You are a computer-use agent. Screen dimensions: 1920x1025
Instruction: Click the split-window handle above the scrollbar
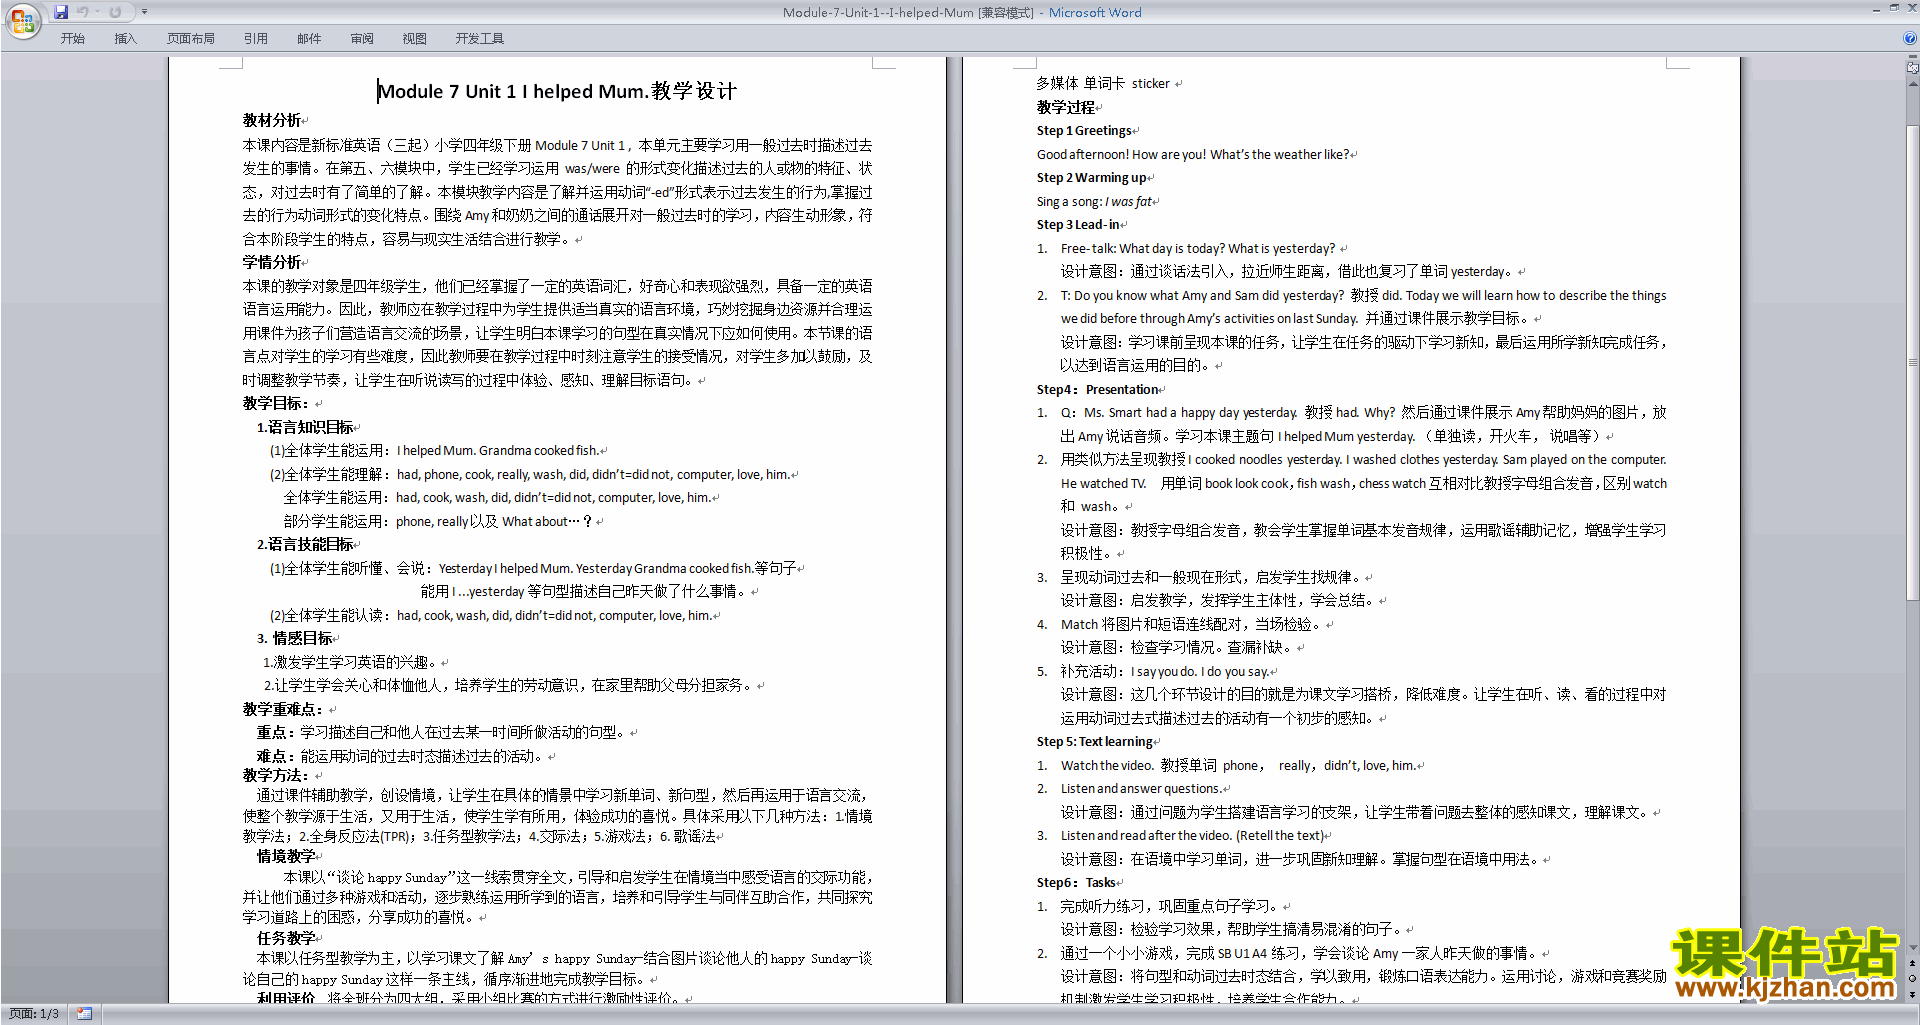1913,57
